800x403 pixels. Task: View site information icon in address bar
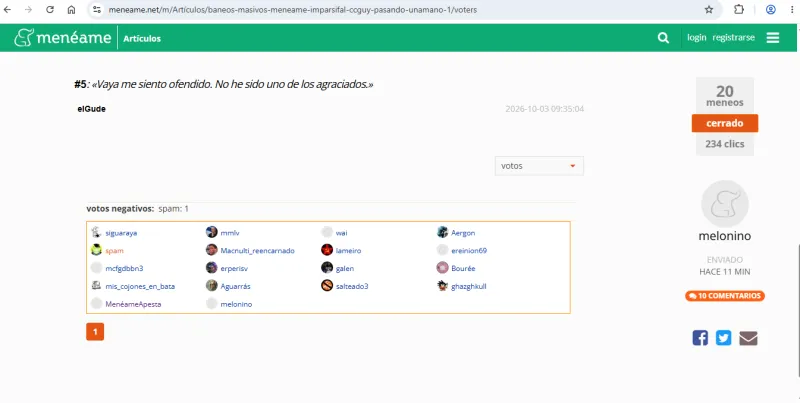coord(97,10)
